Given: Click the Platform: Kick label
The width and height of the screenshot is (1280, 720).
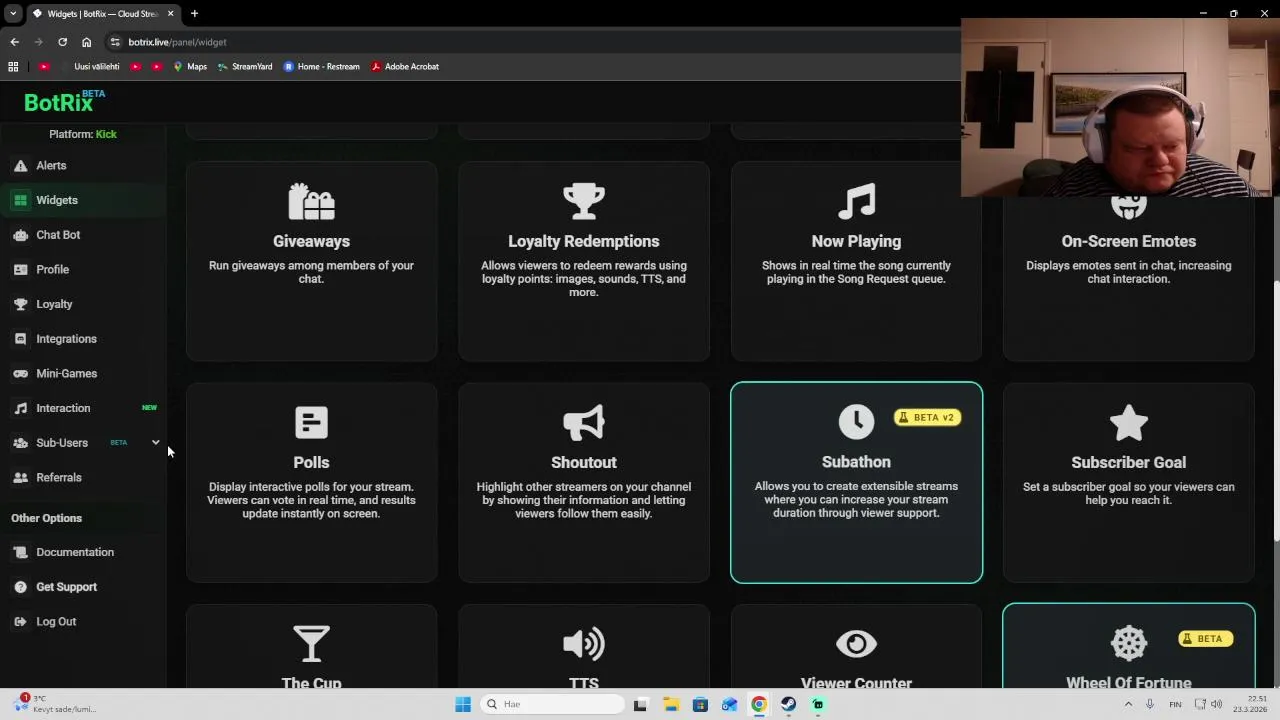Looking at the screenshot, I should tap(83, 134).
